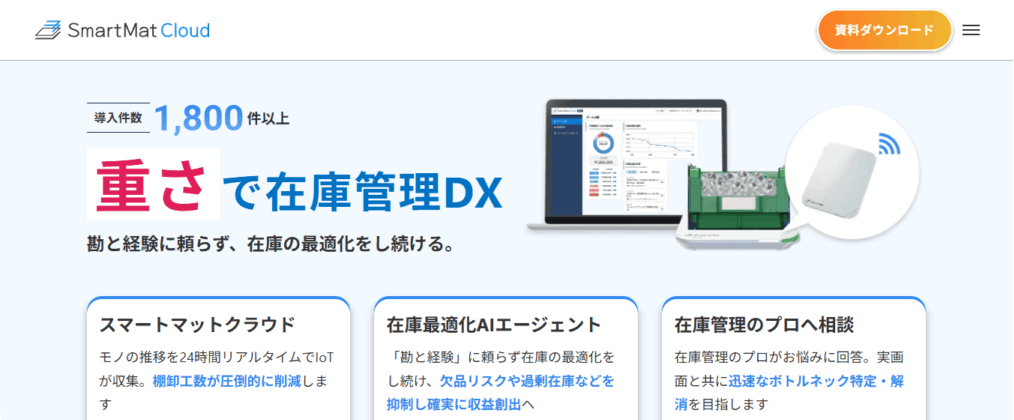
Task: Click the laptop dashboard screenshot
Action: coord(636,163)
